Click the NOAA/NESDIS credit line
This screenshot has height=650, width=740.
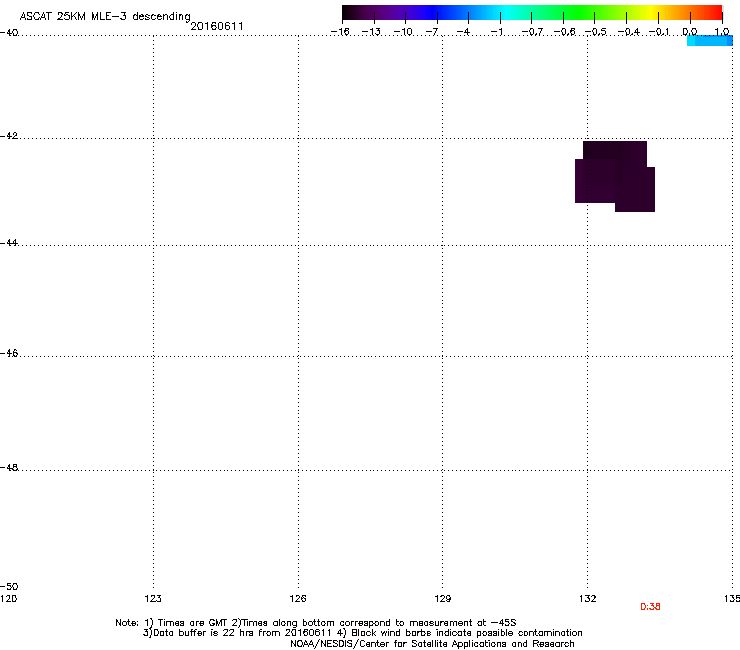tap(432, 644)
